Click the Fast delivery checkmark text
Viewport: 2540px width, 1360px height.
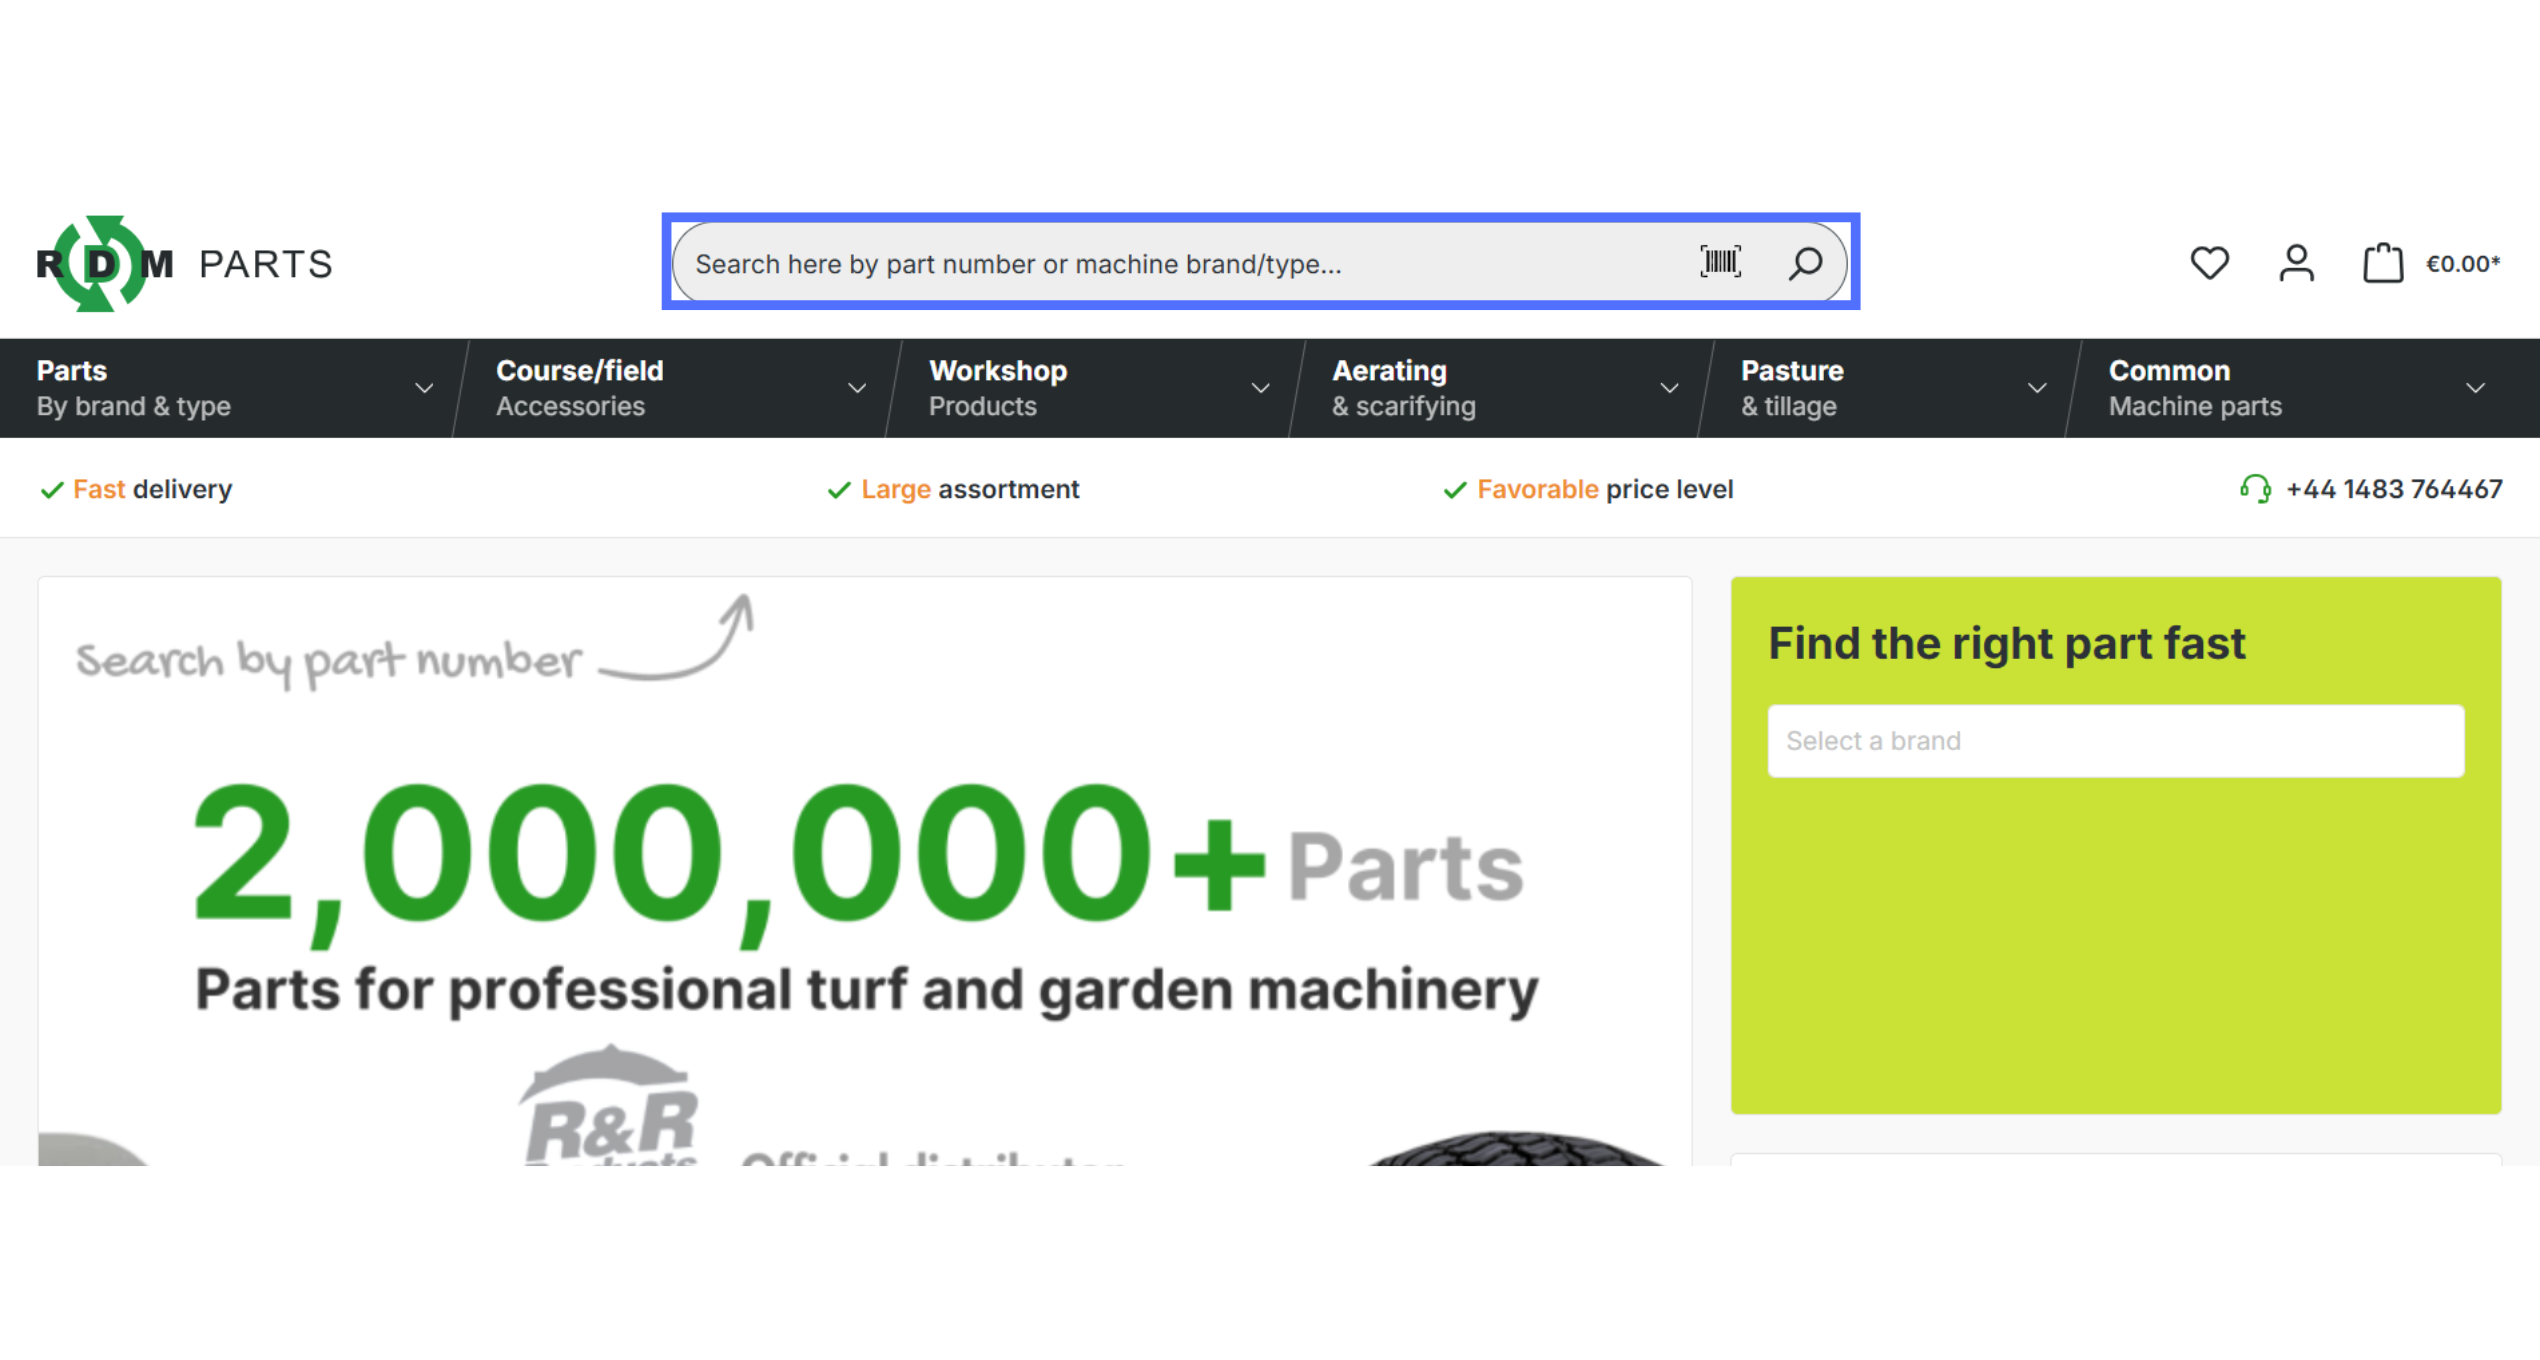click(151, 489)
